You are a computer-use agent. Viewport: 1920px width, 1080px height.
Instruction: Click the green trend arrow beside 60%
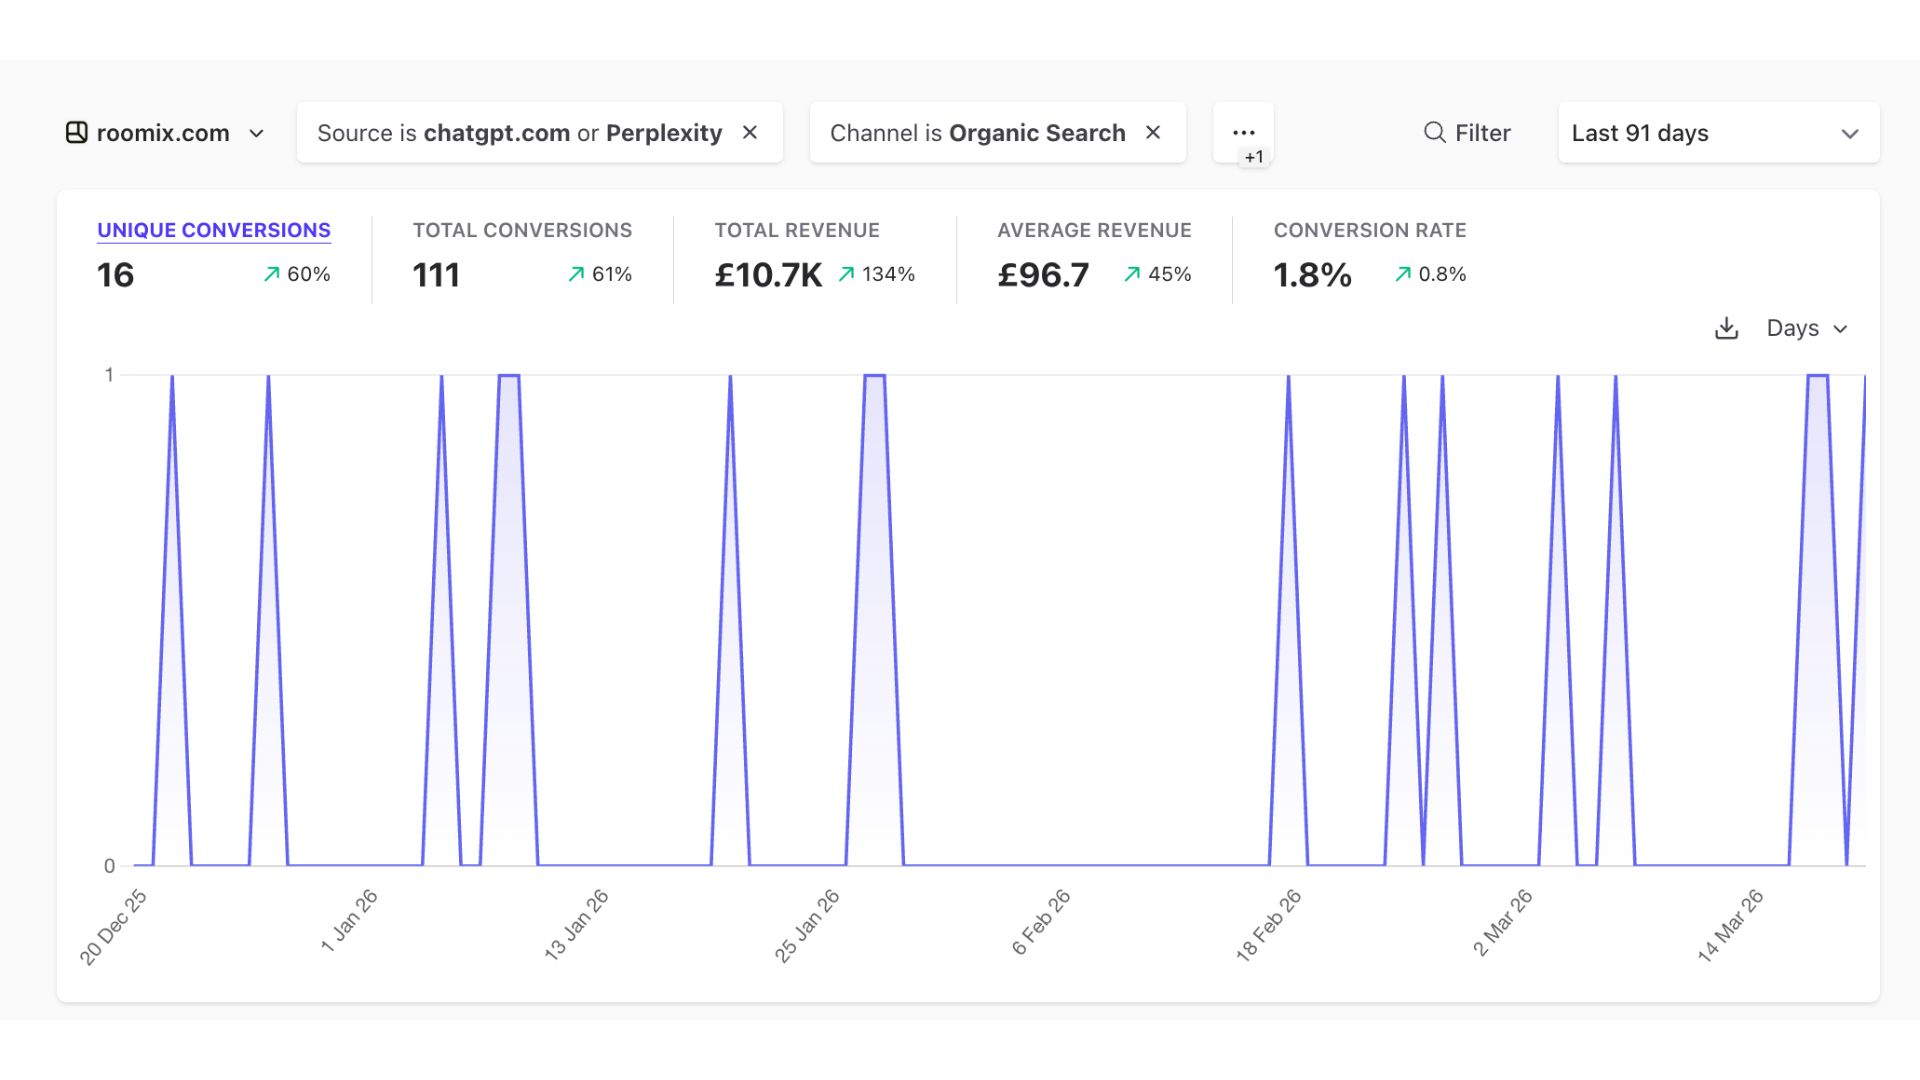click(269, 273)
